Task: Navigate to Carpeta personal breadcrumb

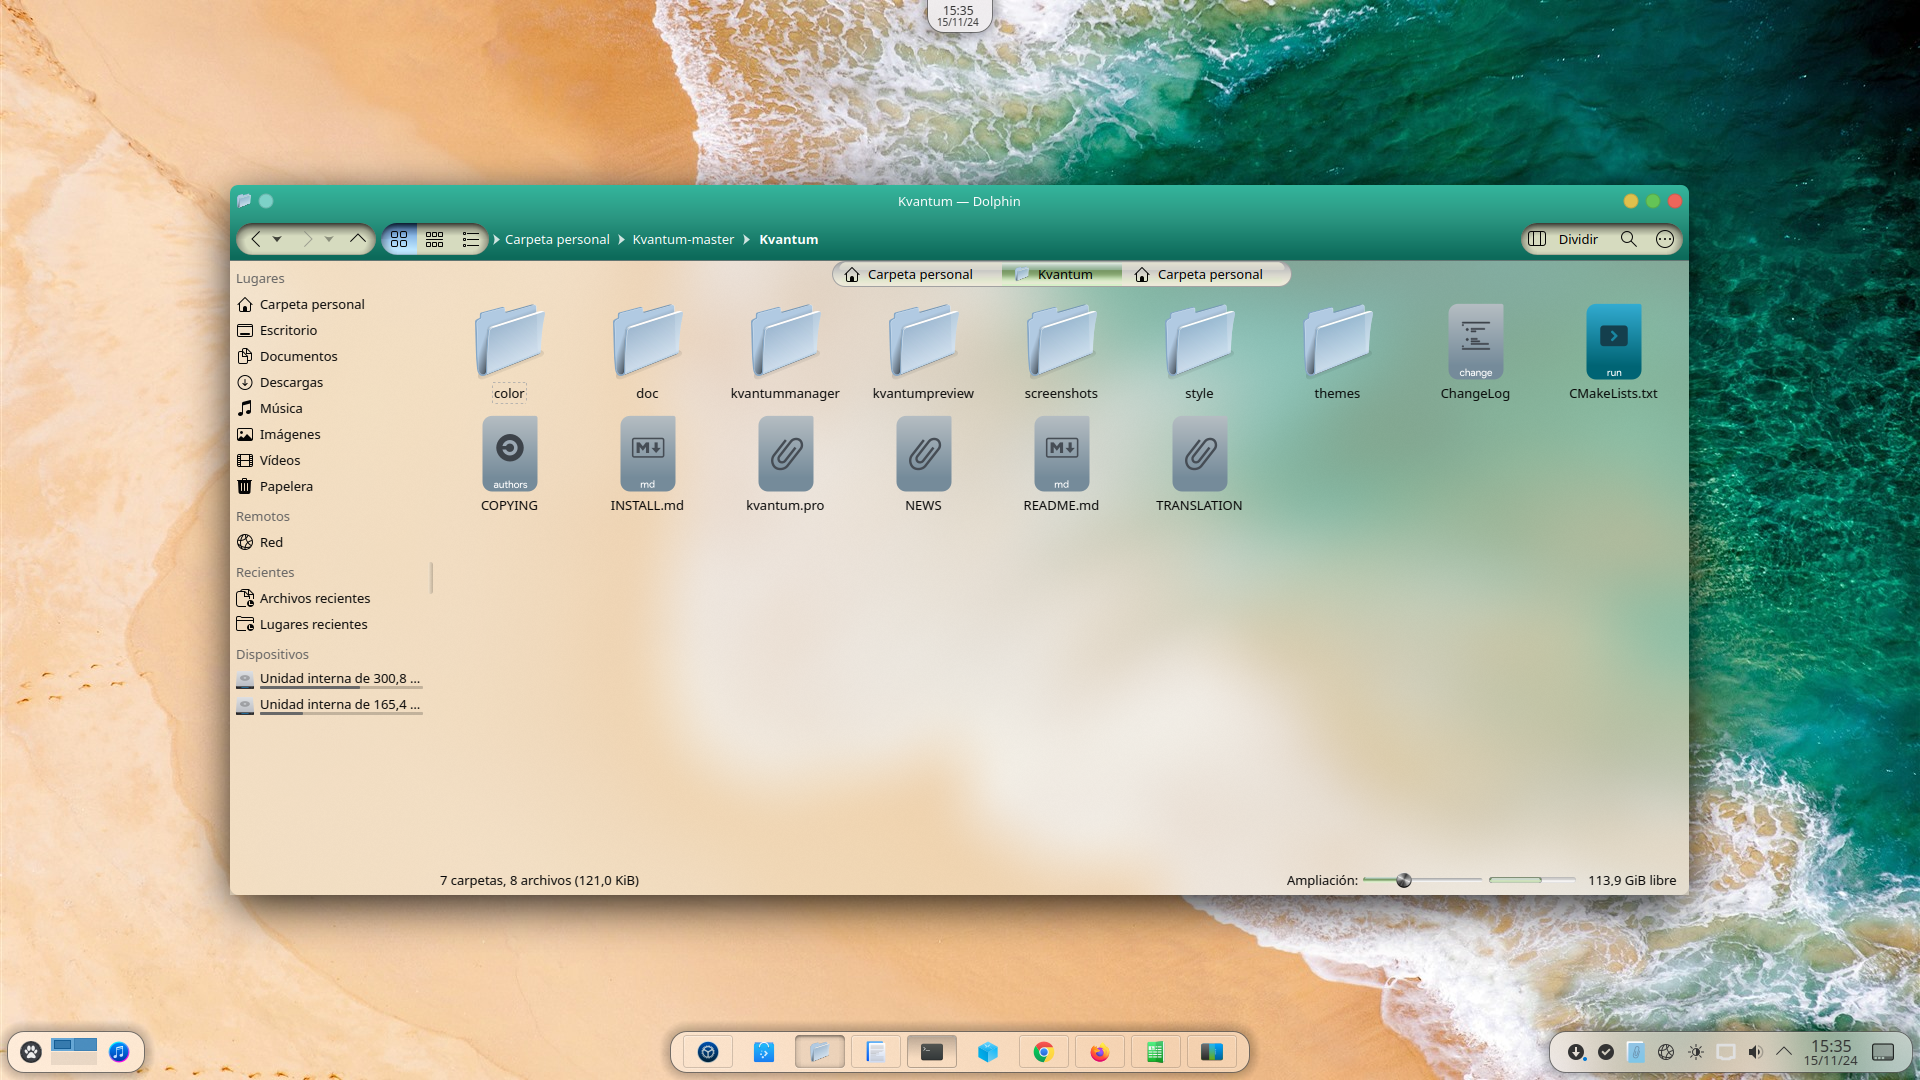Action: point(557,239)
